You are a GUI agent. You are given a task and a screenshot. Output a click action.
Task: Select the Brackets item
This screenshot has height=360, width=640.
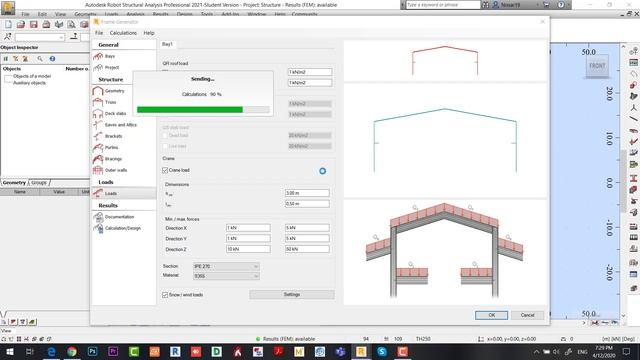pos(113,136)
